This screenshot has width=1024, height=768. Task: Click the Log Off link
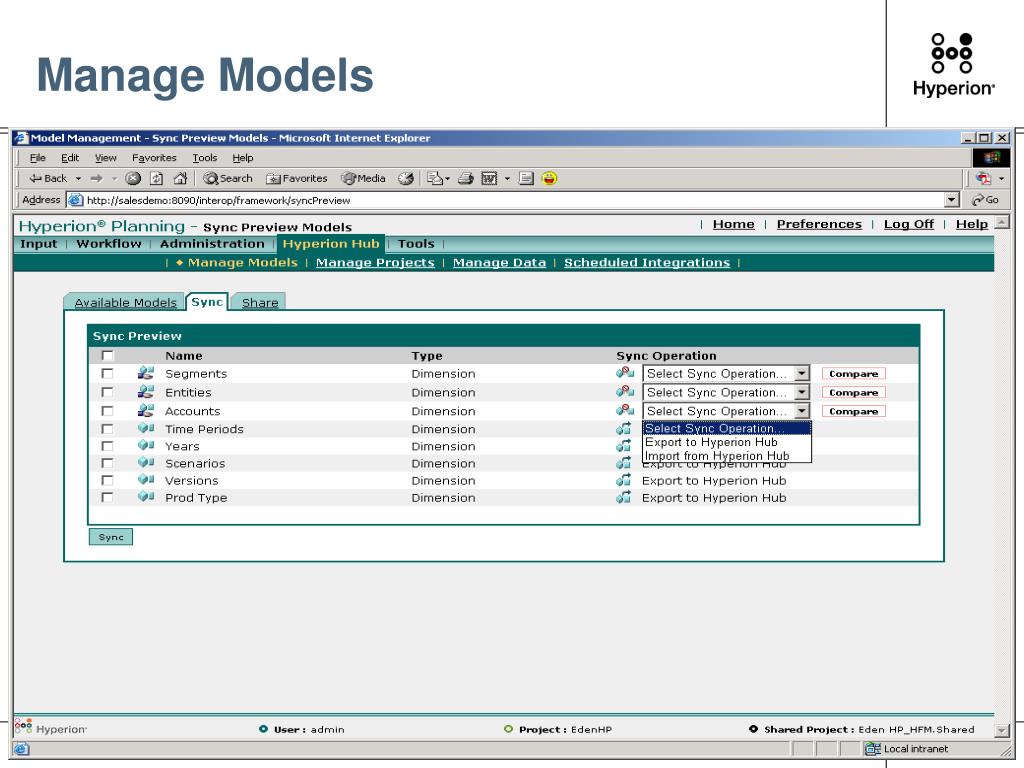pos(908,224)
